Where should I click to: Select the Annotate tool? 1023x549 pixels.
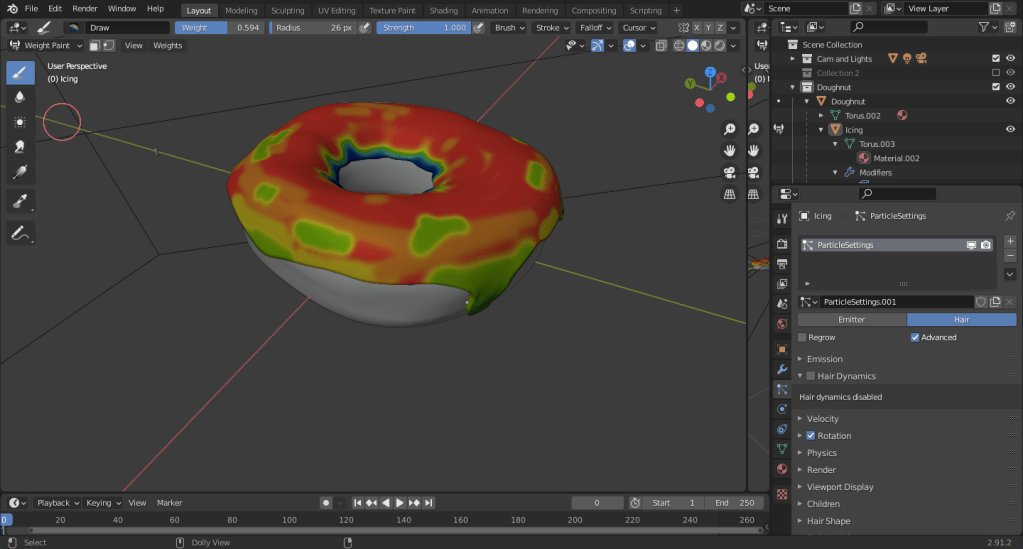(19, 233)
